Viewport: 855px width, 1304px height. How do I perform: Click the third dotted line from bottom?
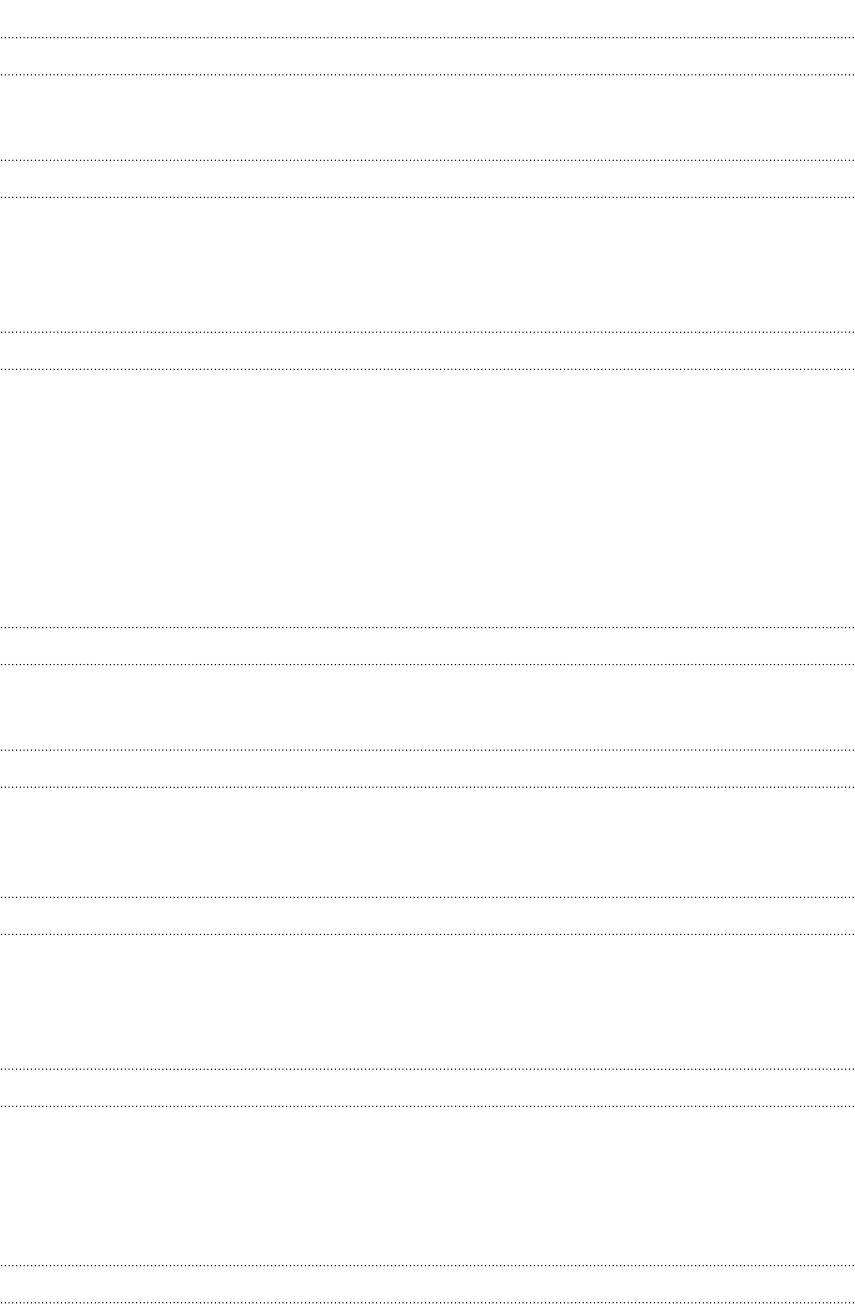click(x=427, y=1106)
